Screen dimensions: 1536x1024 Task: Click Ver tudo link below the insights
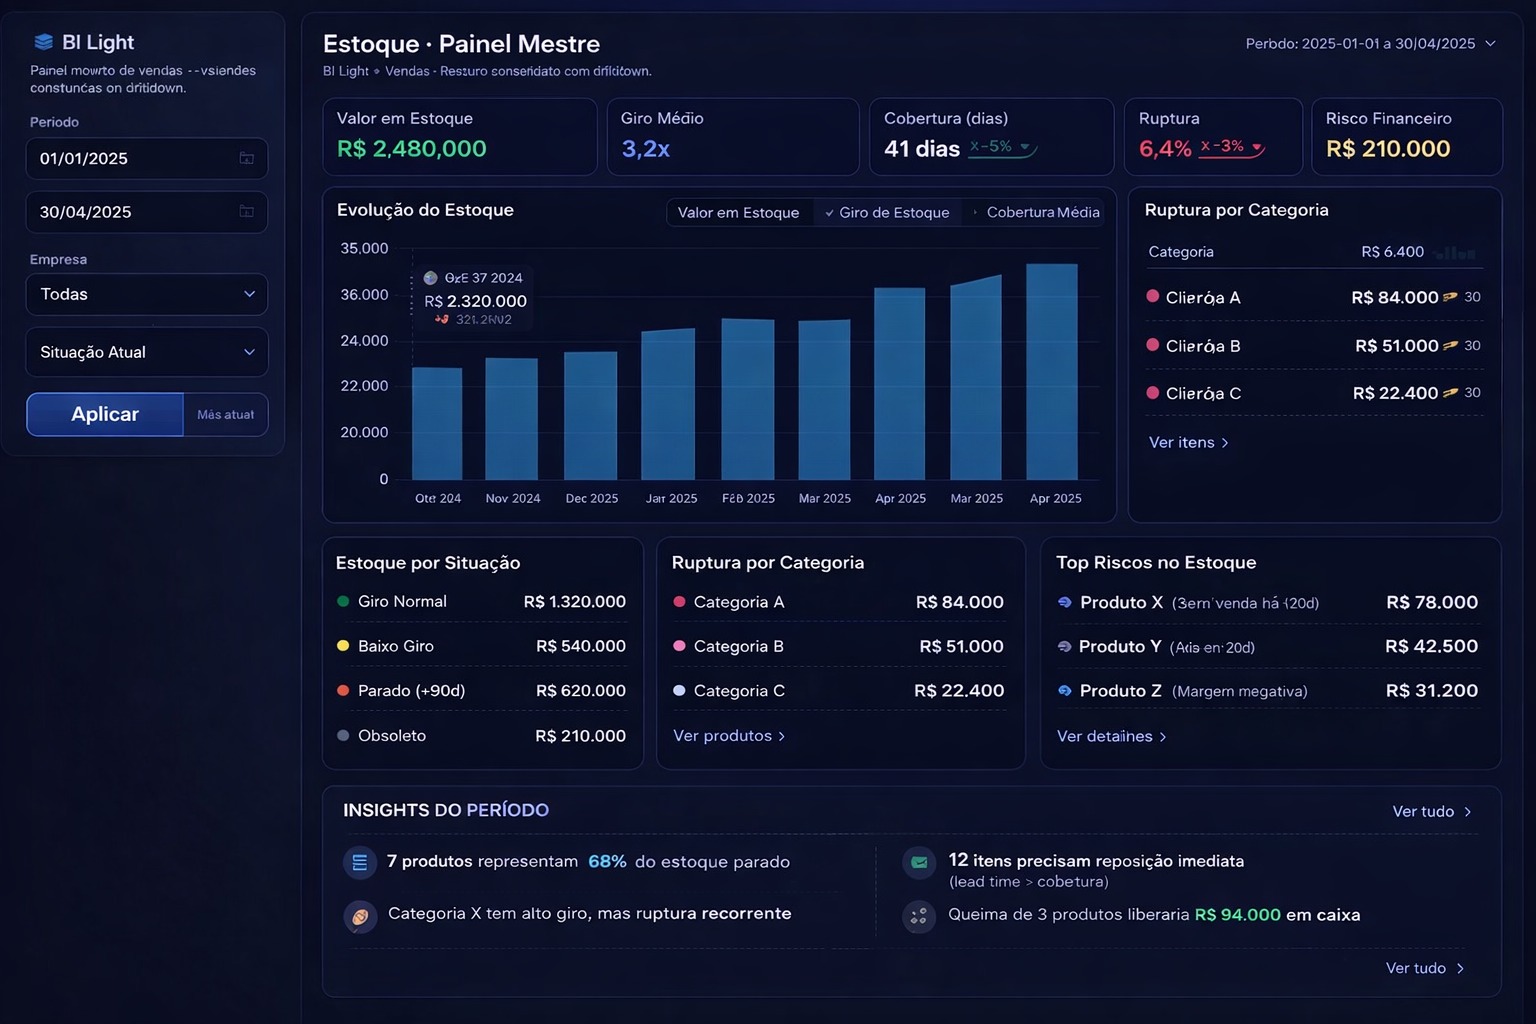[1425, 968]
